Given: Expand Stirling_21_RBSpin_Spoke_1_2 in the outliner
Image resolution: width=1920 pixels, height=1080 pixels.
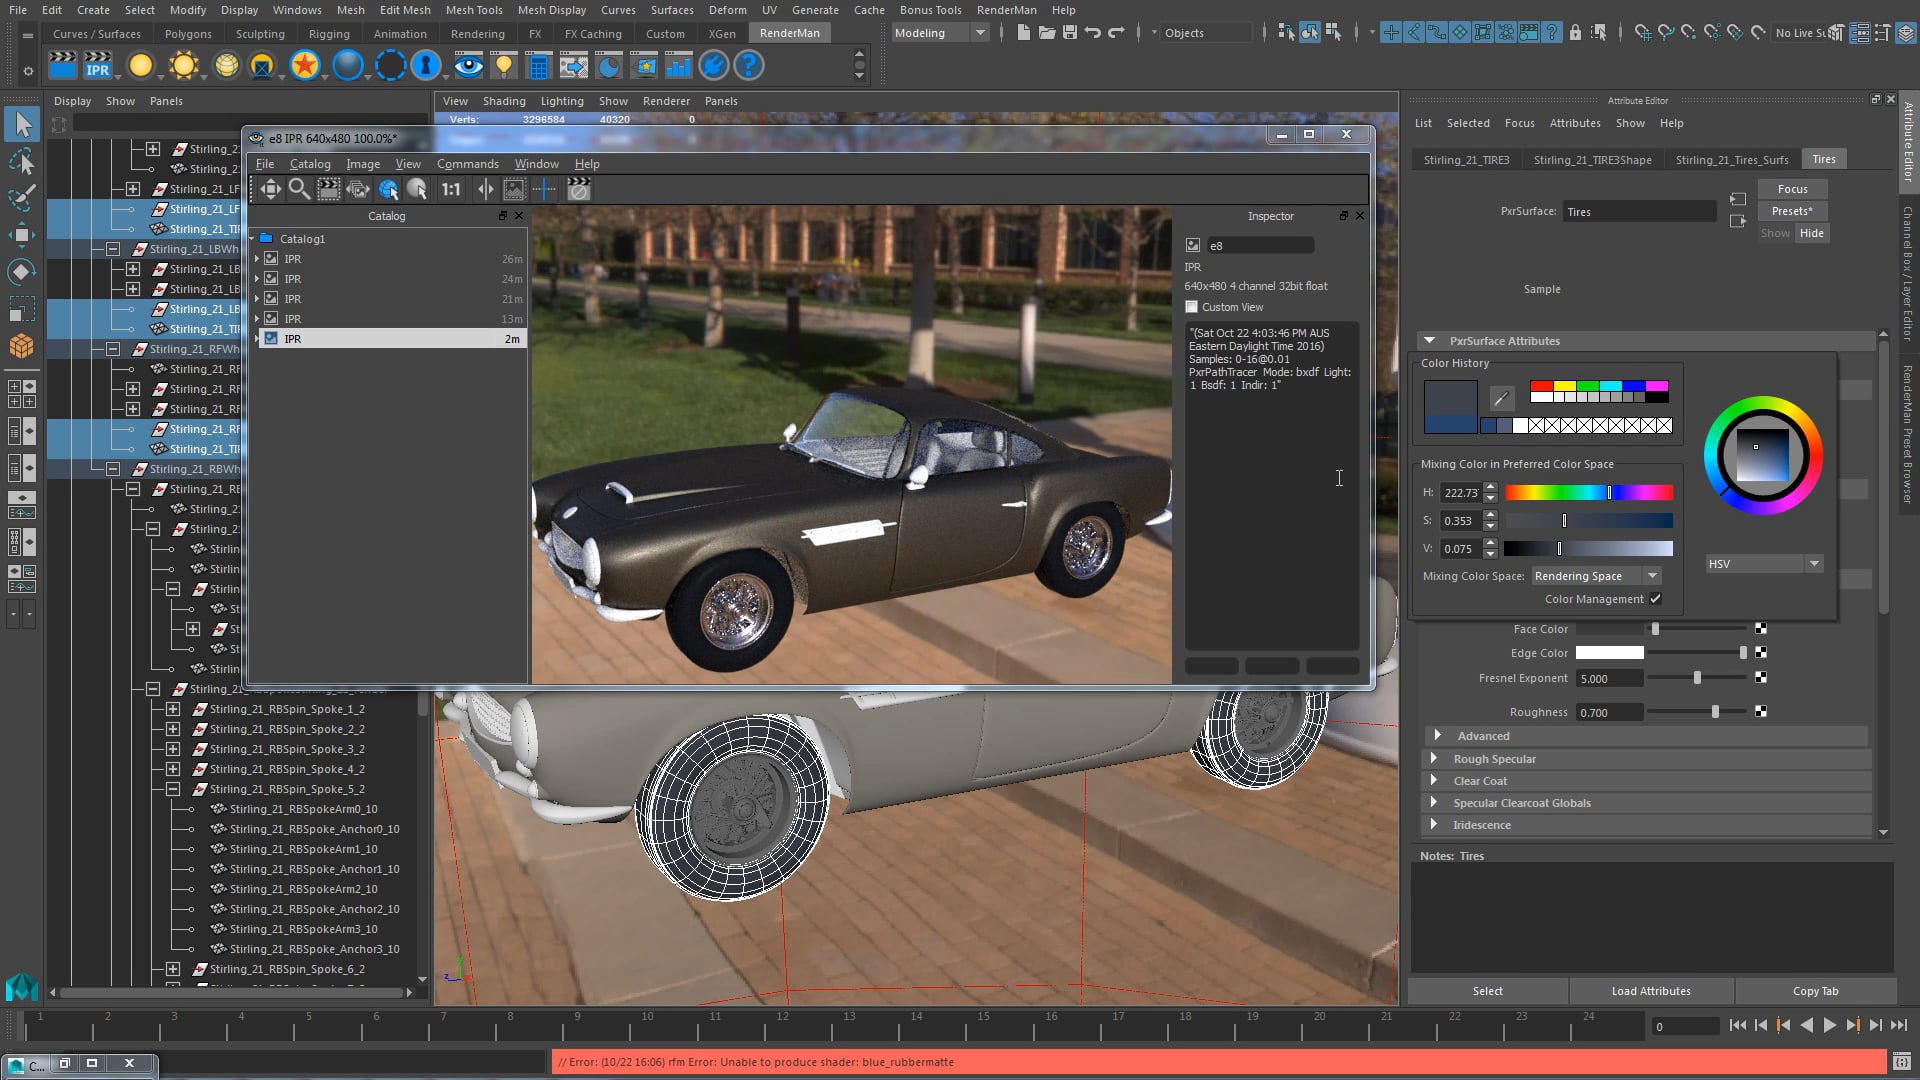Looking at the screenshot, I should [173, 709].
